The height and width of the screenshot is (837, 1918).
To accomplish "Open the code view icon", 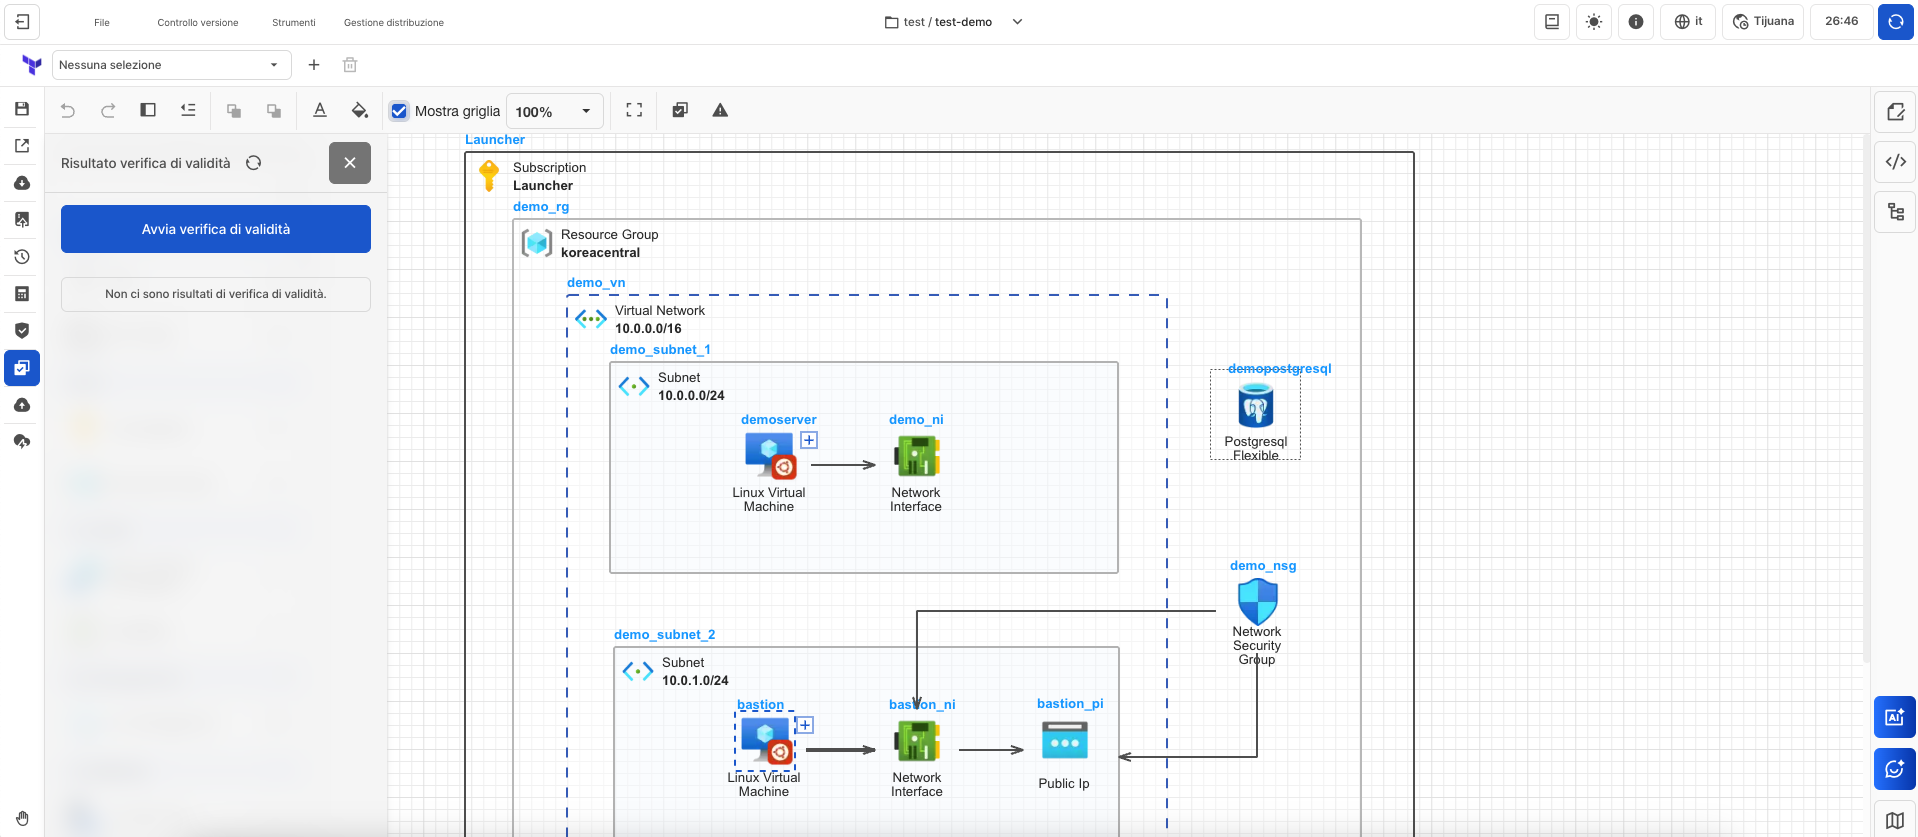I will pyautogui.click(x=1895, y=162).
